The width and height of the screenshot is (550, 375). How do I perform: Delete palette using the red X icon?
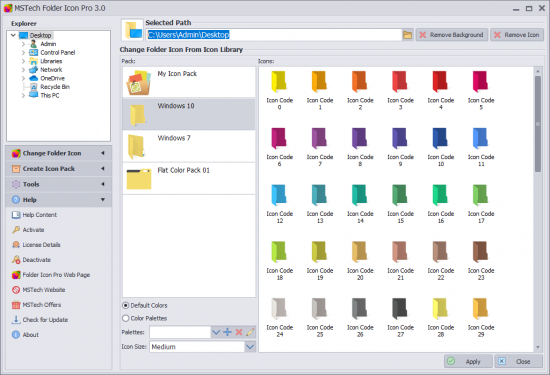coord(239,332)
